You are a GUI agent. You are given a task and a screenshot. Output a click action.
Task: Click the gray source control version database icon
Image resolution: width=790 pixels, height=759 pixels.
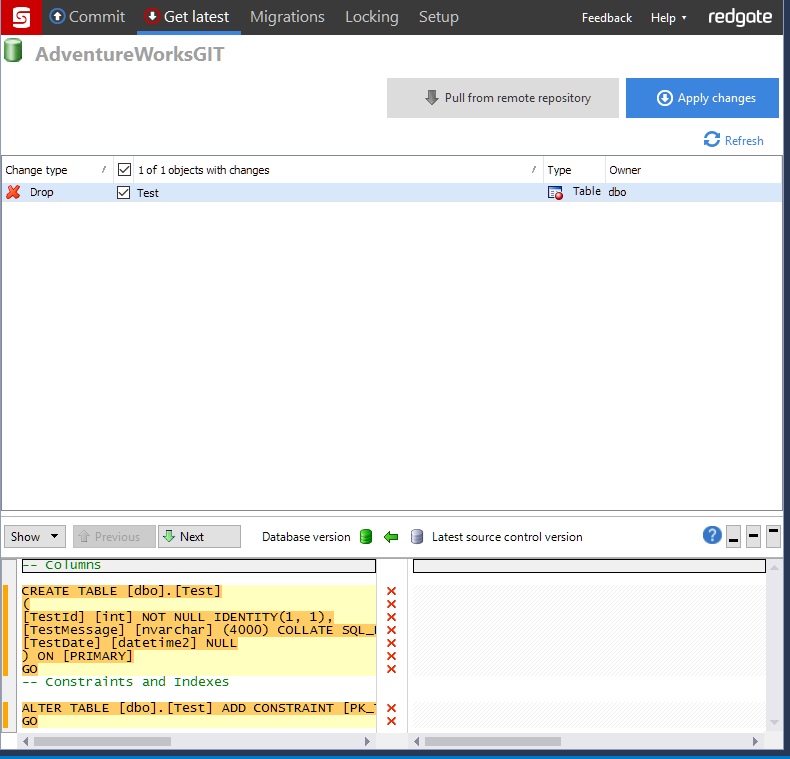[417, 537]
